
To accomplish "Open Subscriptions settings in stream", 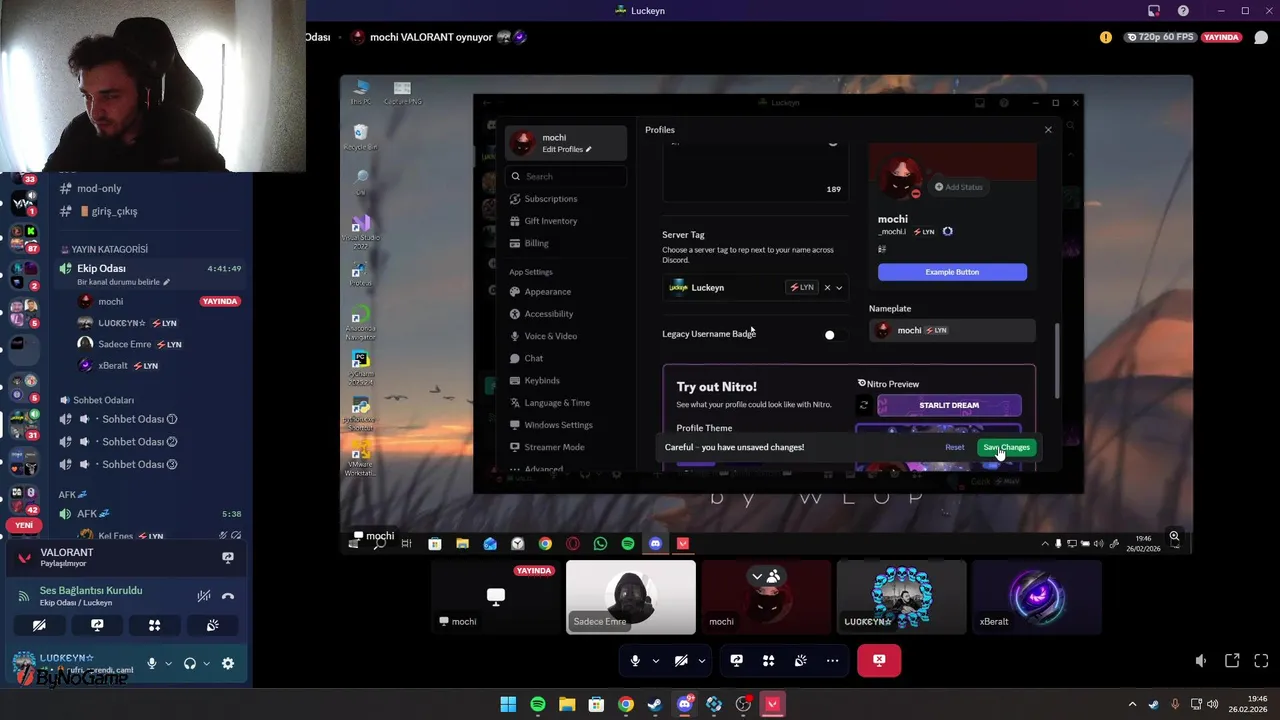I will (x=551, y=199).
